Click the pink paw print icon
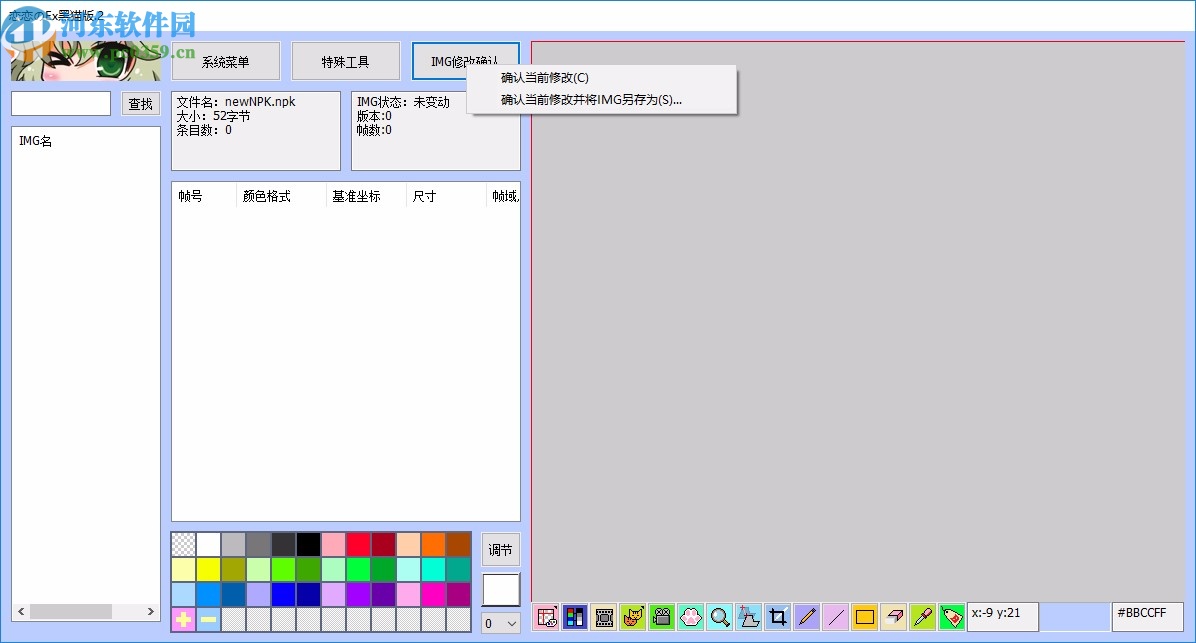The image size is (1196, 643). pyautogui.click(x=691, y=617)
